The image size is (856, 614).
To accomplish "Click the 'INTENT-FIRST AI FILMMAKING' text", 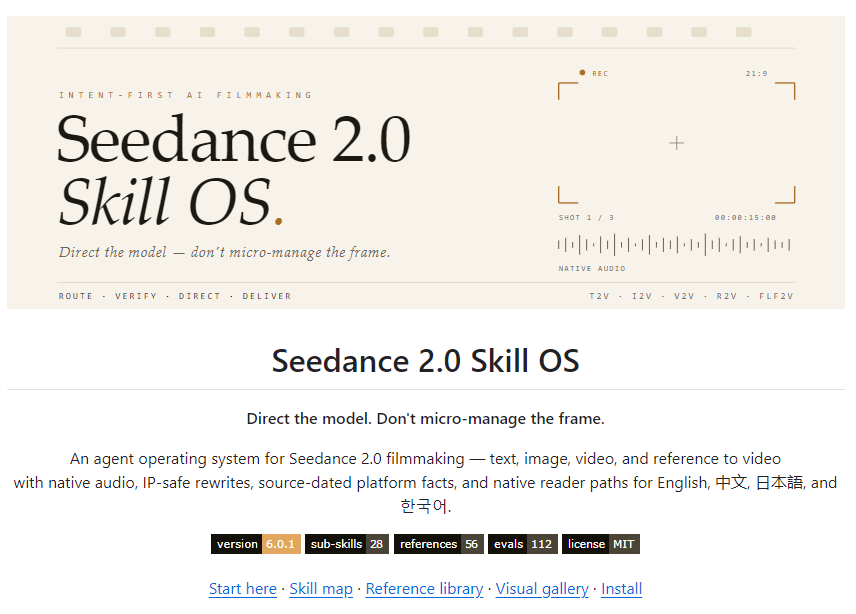I will (x=186, y=95).
